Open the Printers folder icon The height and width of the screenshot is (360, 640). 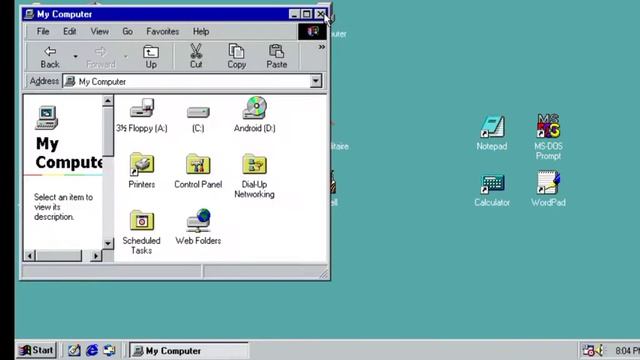pos(142,171)
